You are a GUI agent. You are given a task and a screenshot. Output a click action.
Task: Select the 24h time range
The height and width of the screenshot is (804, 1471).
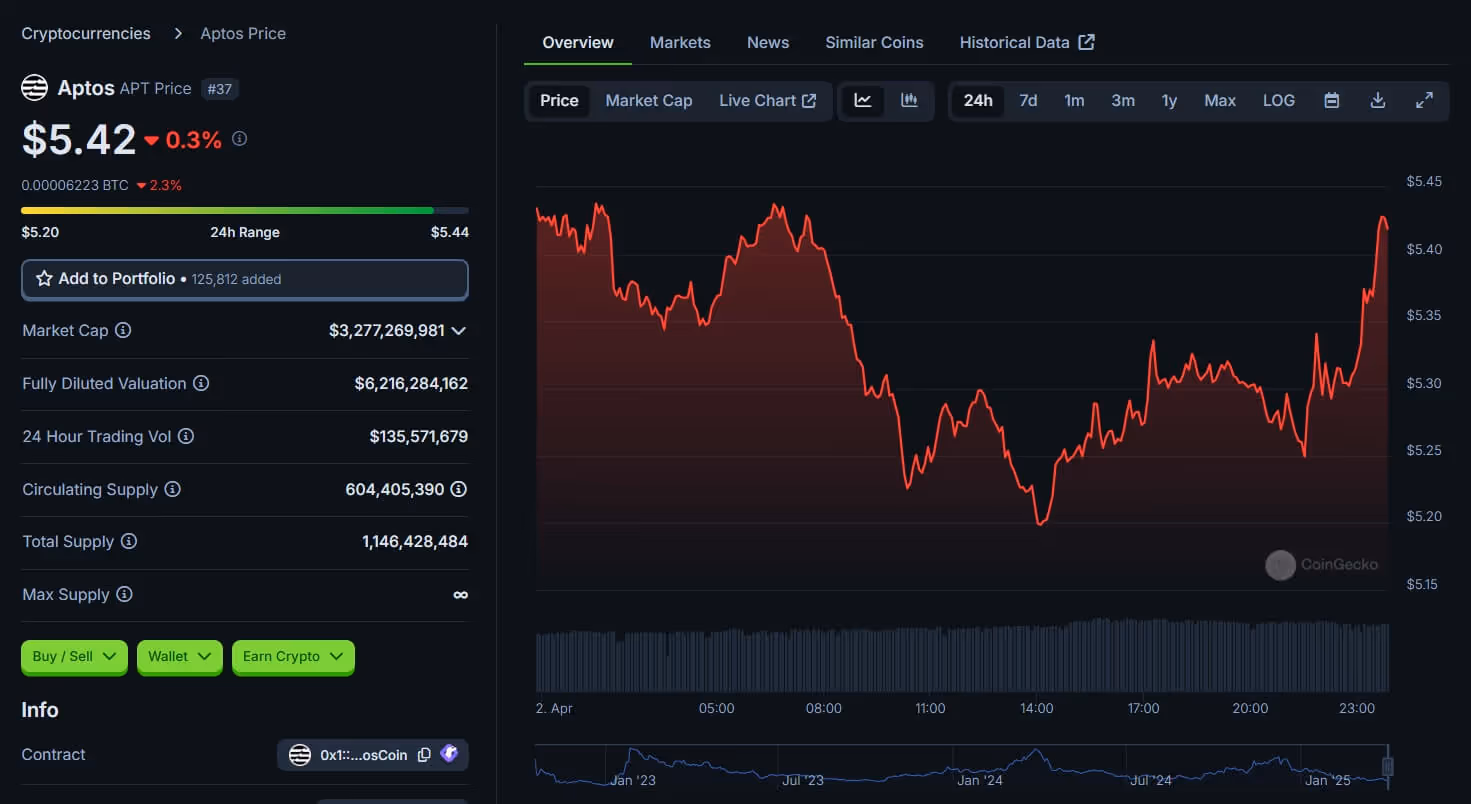pos(978,100)
